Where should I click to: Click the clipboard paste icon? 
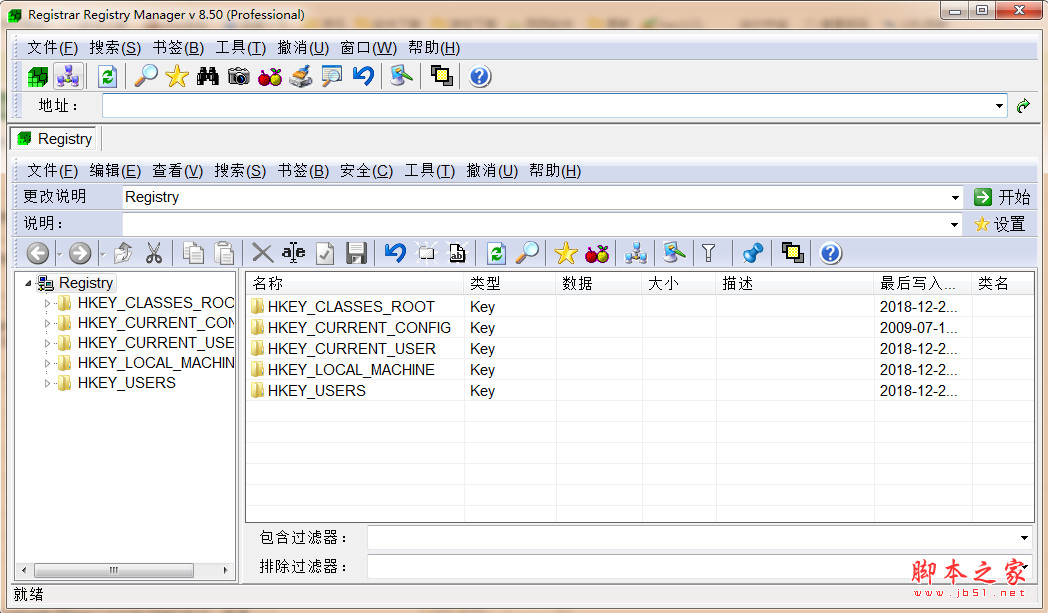224,253
